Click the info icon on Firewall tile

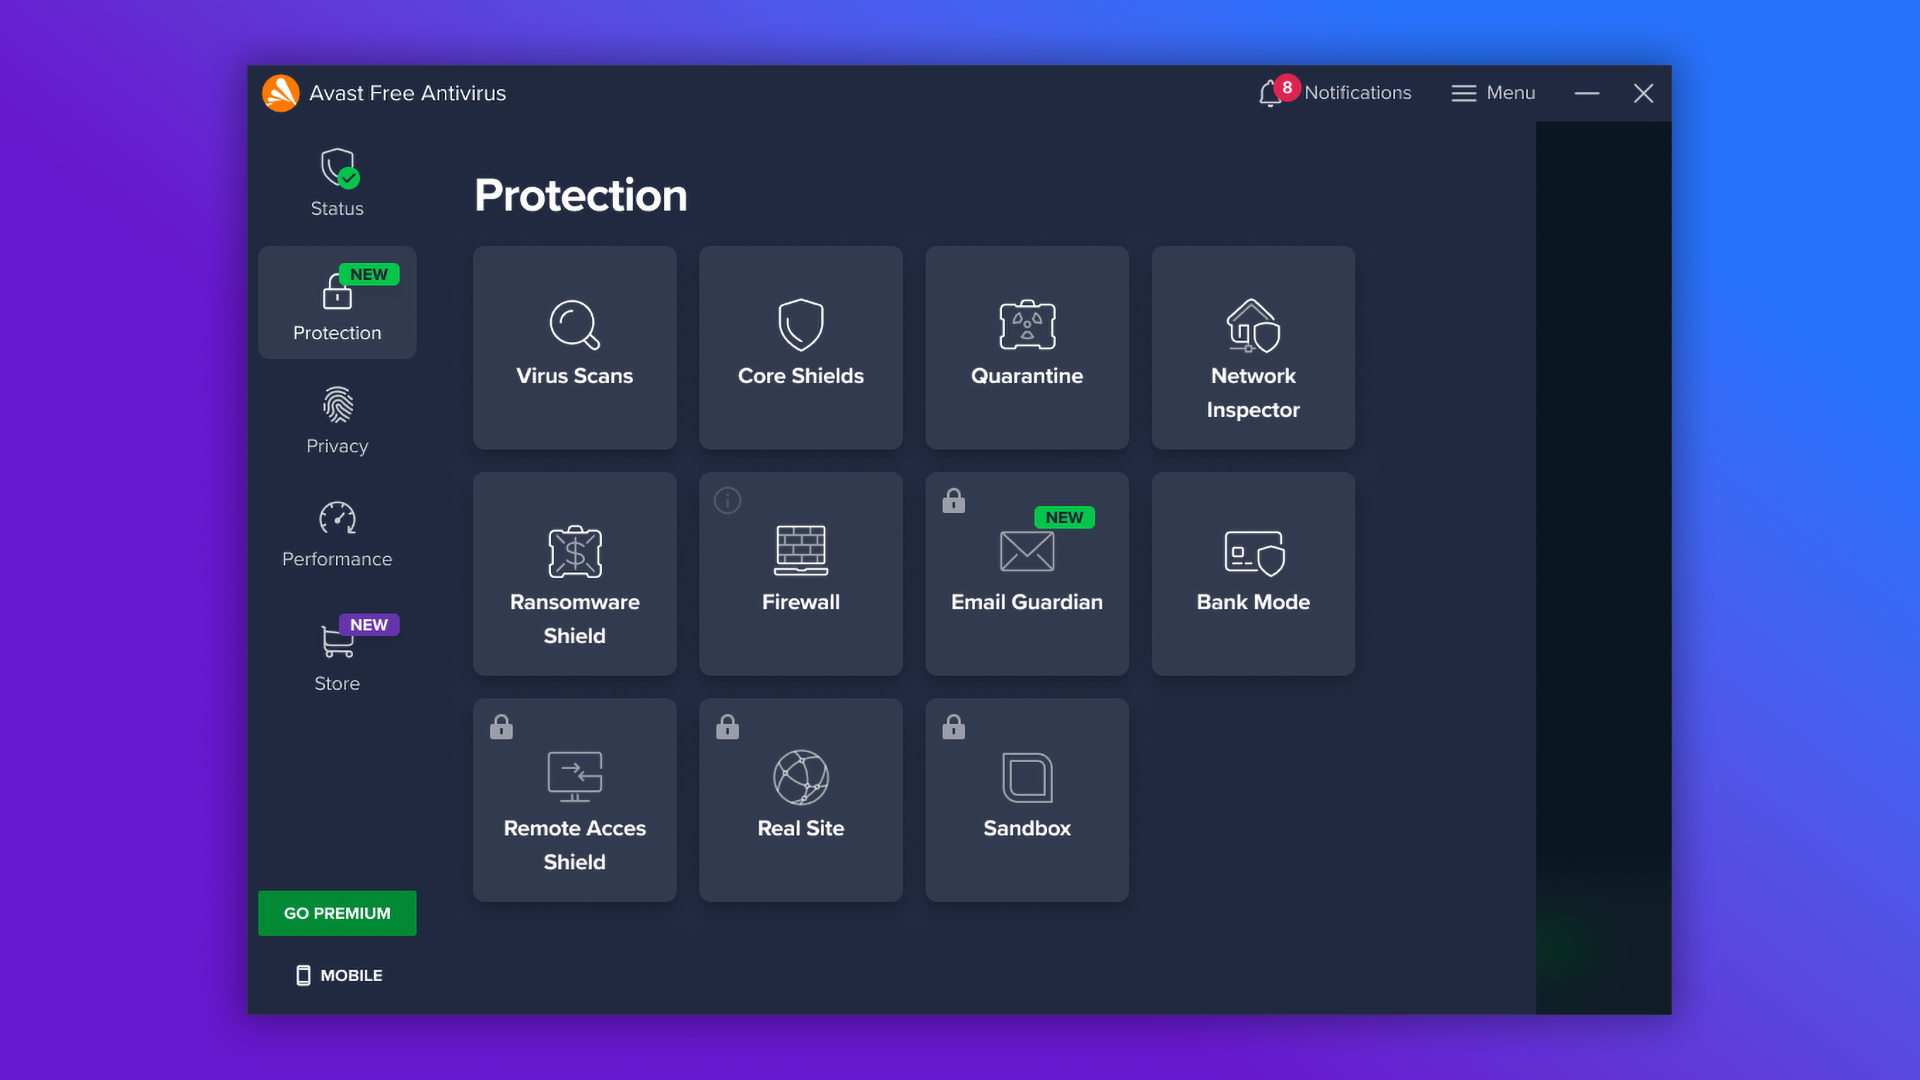click(x=727, y=500)
